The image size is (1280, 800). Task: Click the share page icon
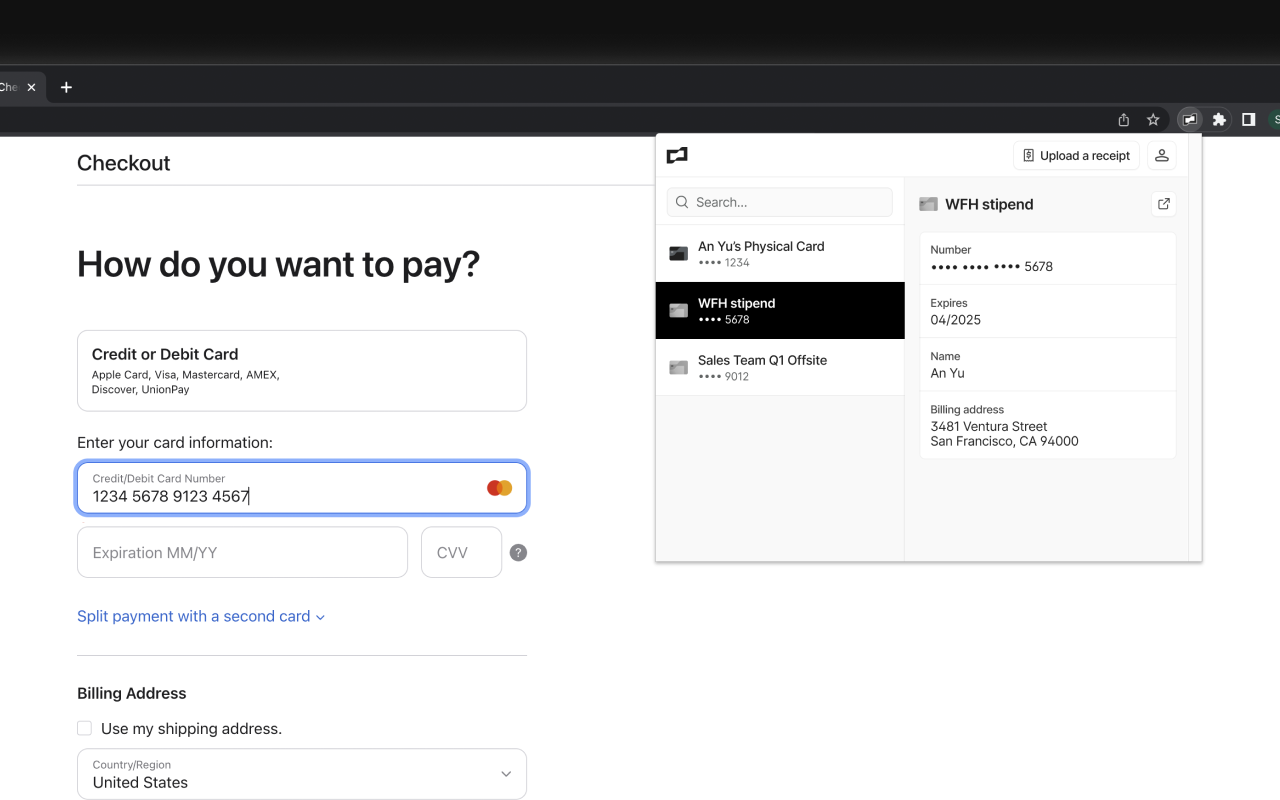point(1124,119)
